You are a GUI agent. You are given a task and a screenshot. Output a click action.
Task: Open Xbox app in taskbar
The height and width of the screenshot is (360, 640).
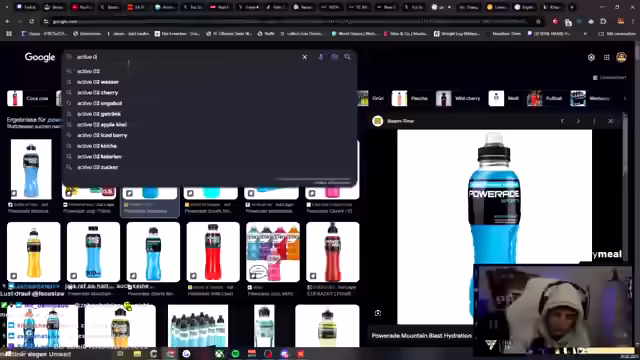click(219, 353)
